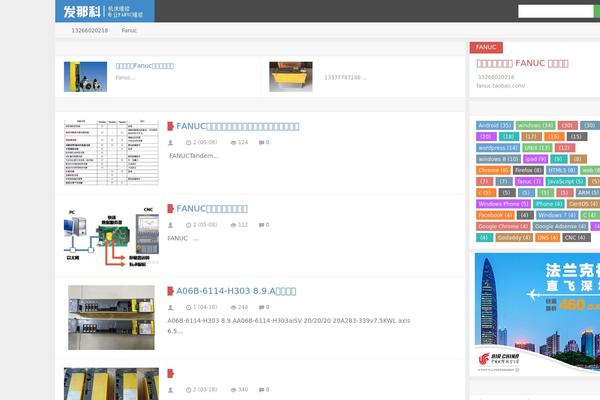The width and height of the screenshot is (600, 400).
Task: Select the Windows Phone (5) tag
Action: pos(504,204)
